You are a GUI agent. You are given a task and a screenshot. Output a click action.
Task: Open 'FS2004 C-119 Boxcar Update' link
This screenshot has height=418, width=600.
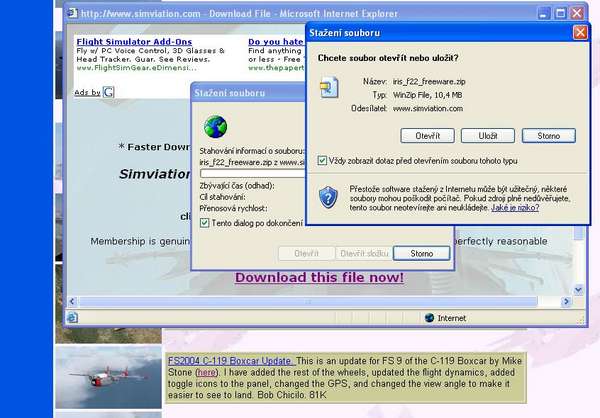pyautogui.click(x=229, y=359)
